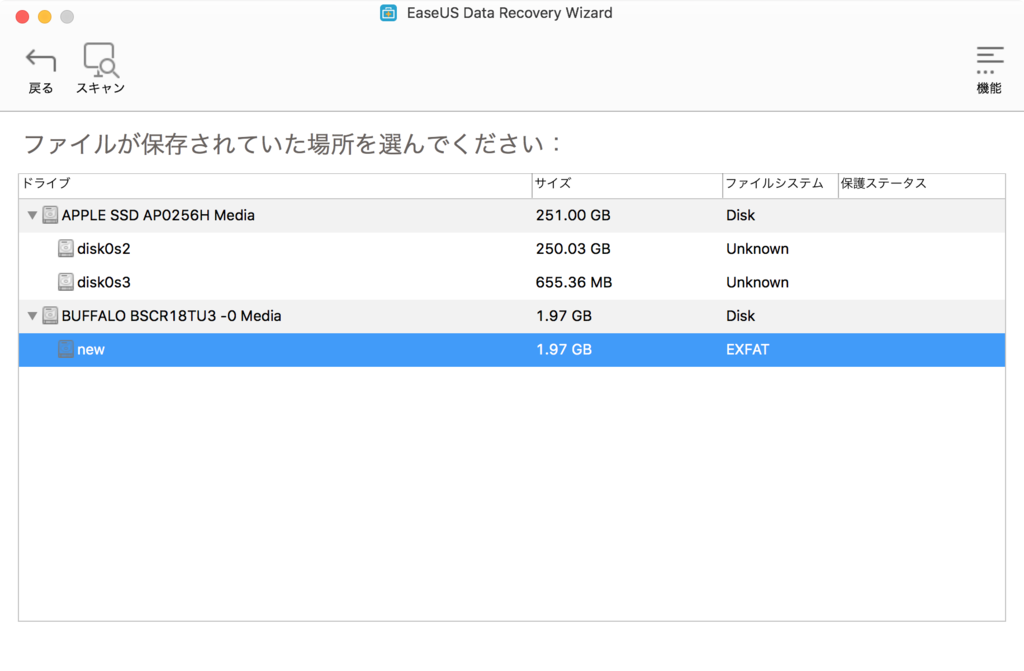Image resolution: width=1024 pixels, height=671 pixels.
Task: Click the Unknown cell in disk0s3 row
Action: (757, 282)
